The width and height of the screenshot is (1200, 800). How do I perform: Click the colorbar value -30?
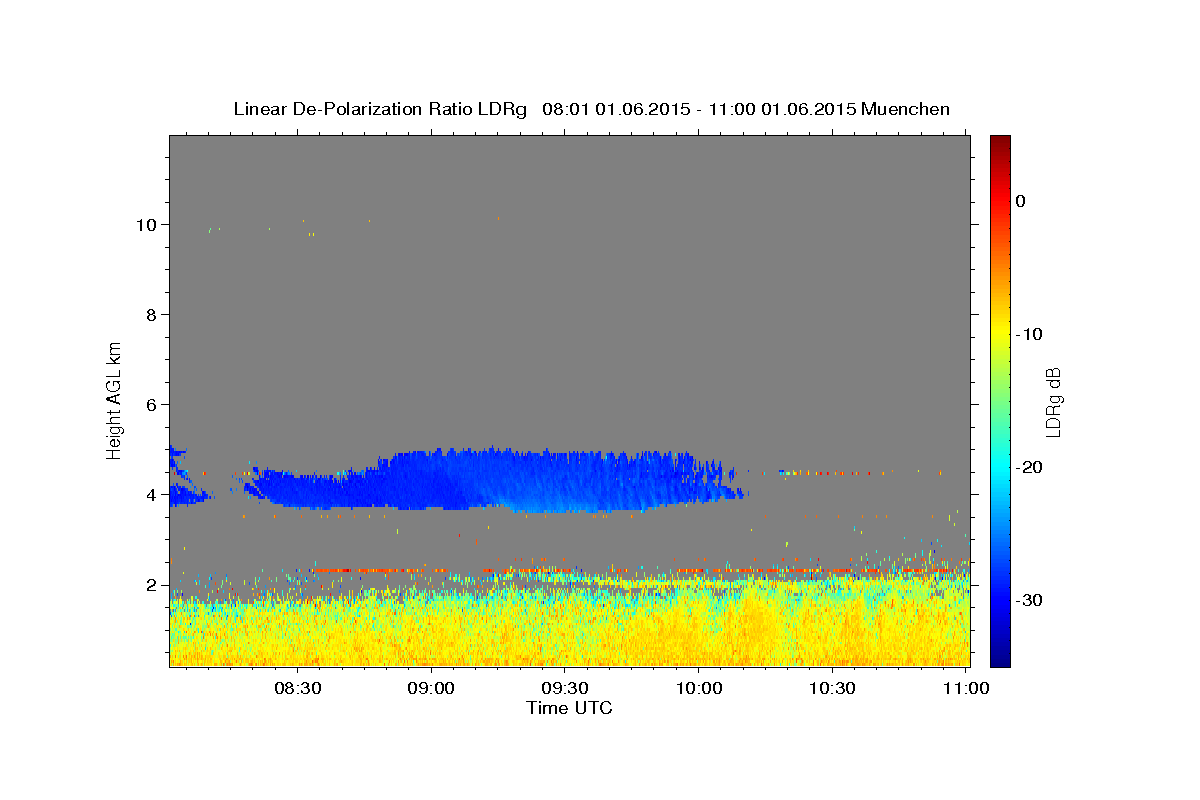tap(1030, 600)
